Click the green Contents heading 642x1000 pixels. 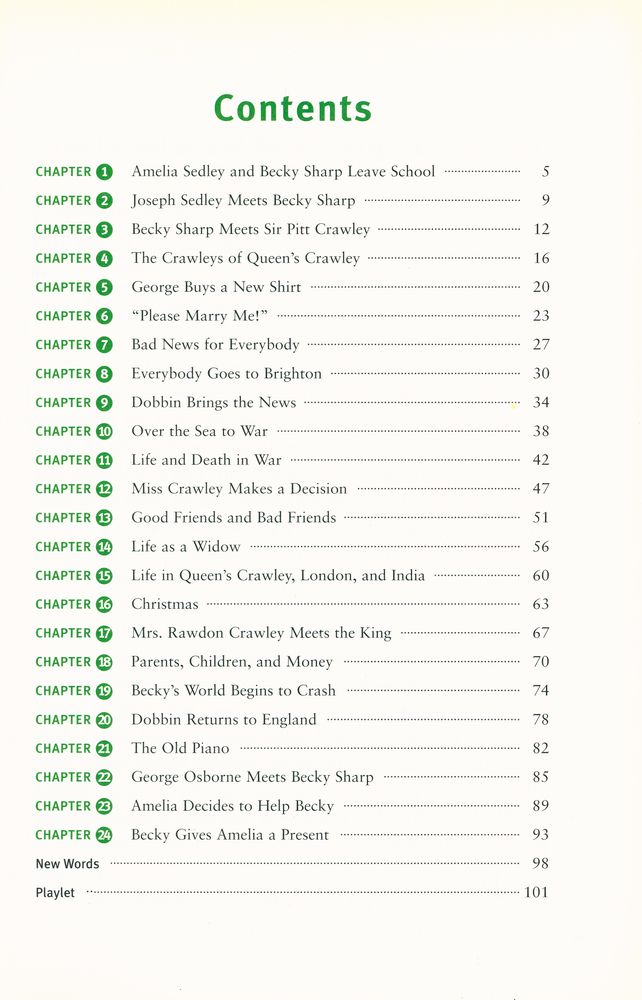(x=293, y=108)
